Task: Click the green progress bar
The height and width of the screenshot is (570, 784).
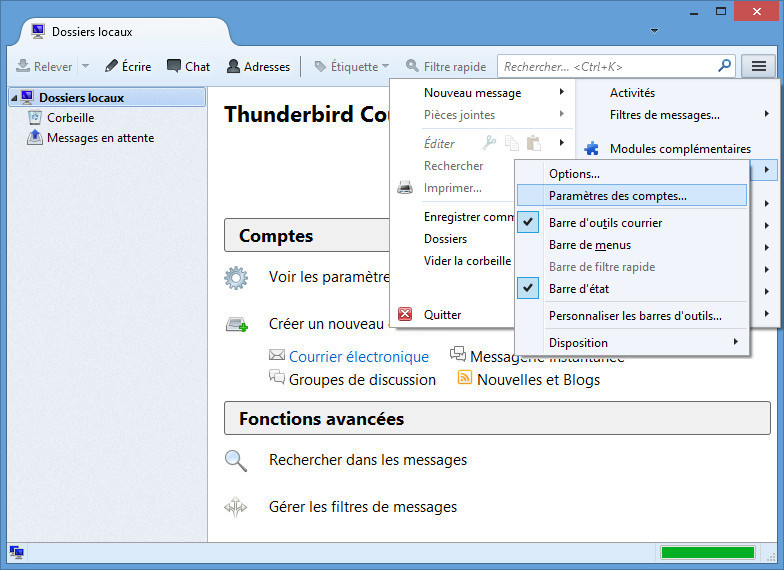Action: coord(708,552)
